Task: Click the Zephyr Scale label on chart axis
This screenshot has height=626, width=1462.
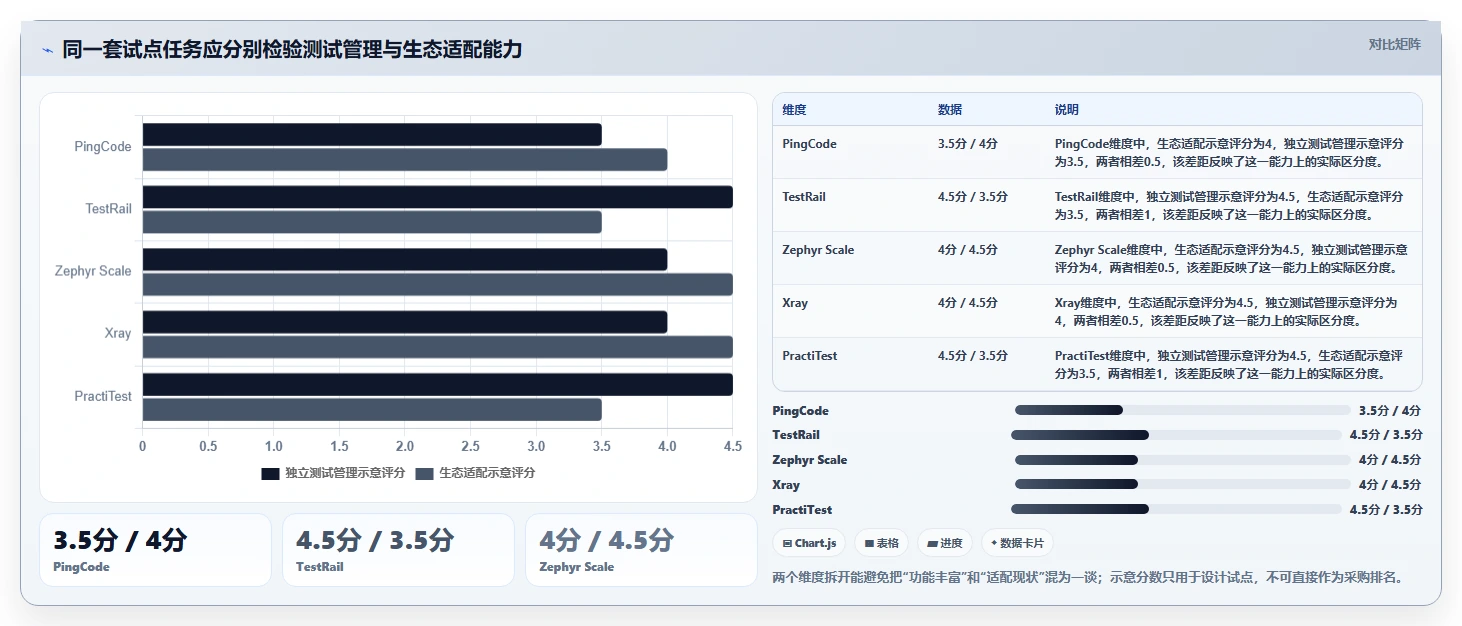Action: pyautogui.click(x=93, y=271)
